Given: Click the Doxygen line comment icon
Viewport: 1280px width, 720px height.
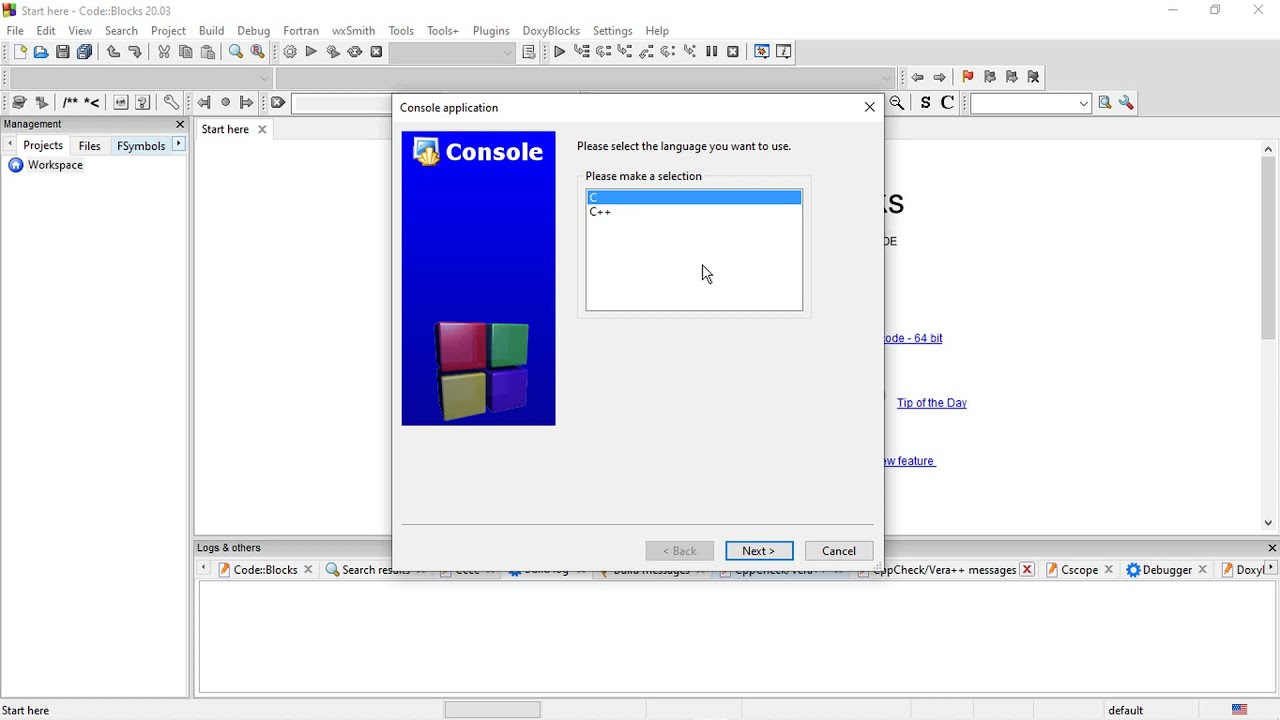Looking at the screenshot, I should click(x=92, y=103).
